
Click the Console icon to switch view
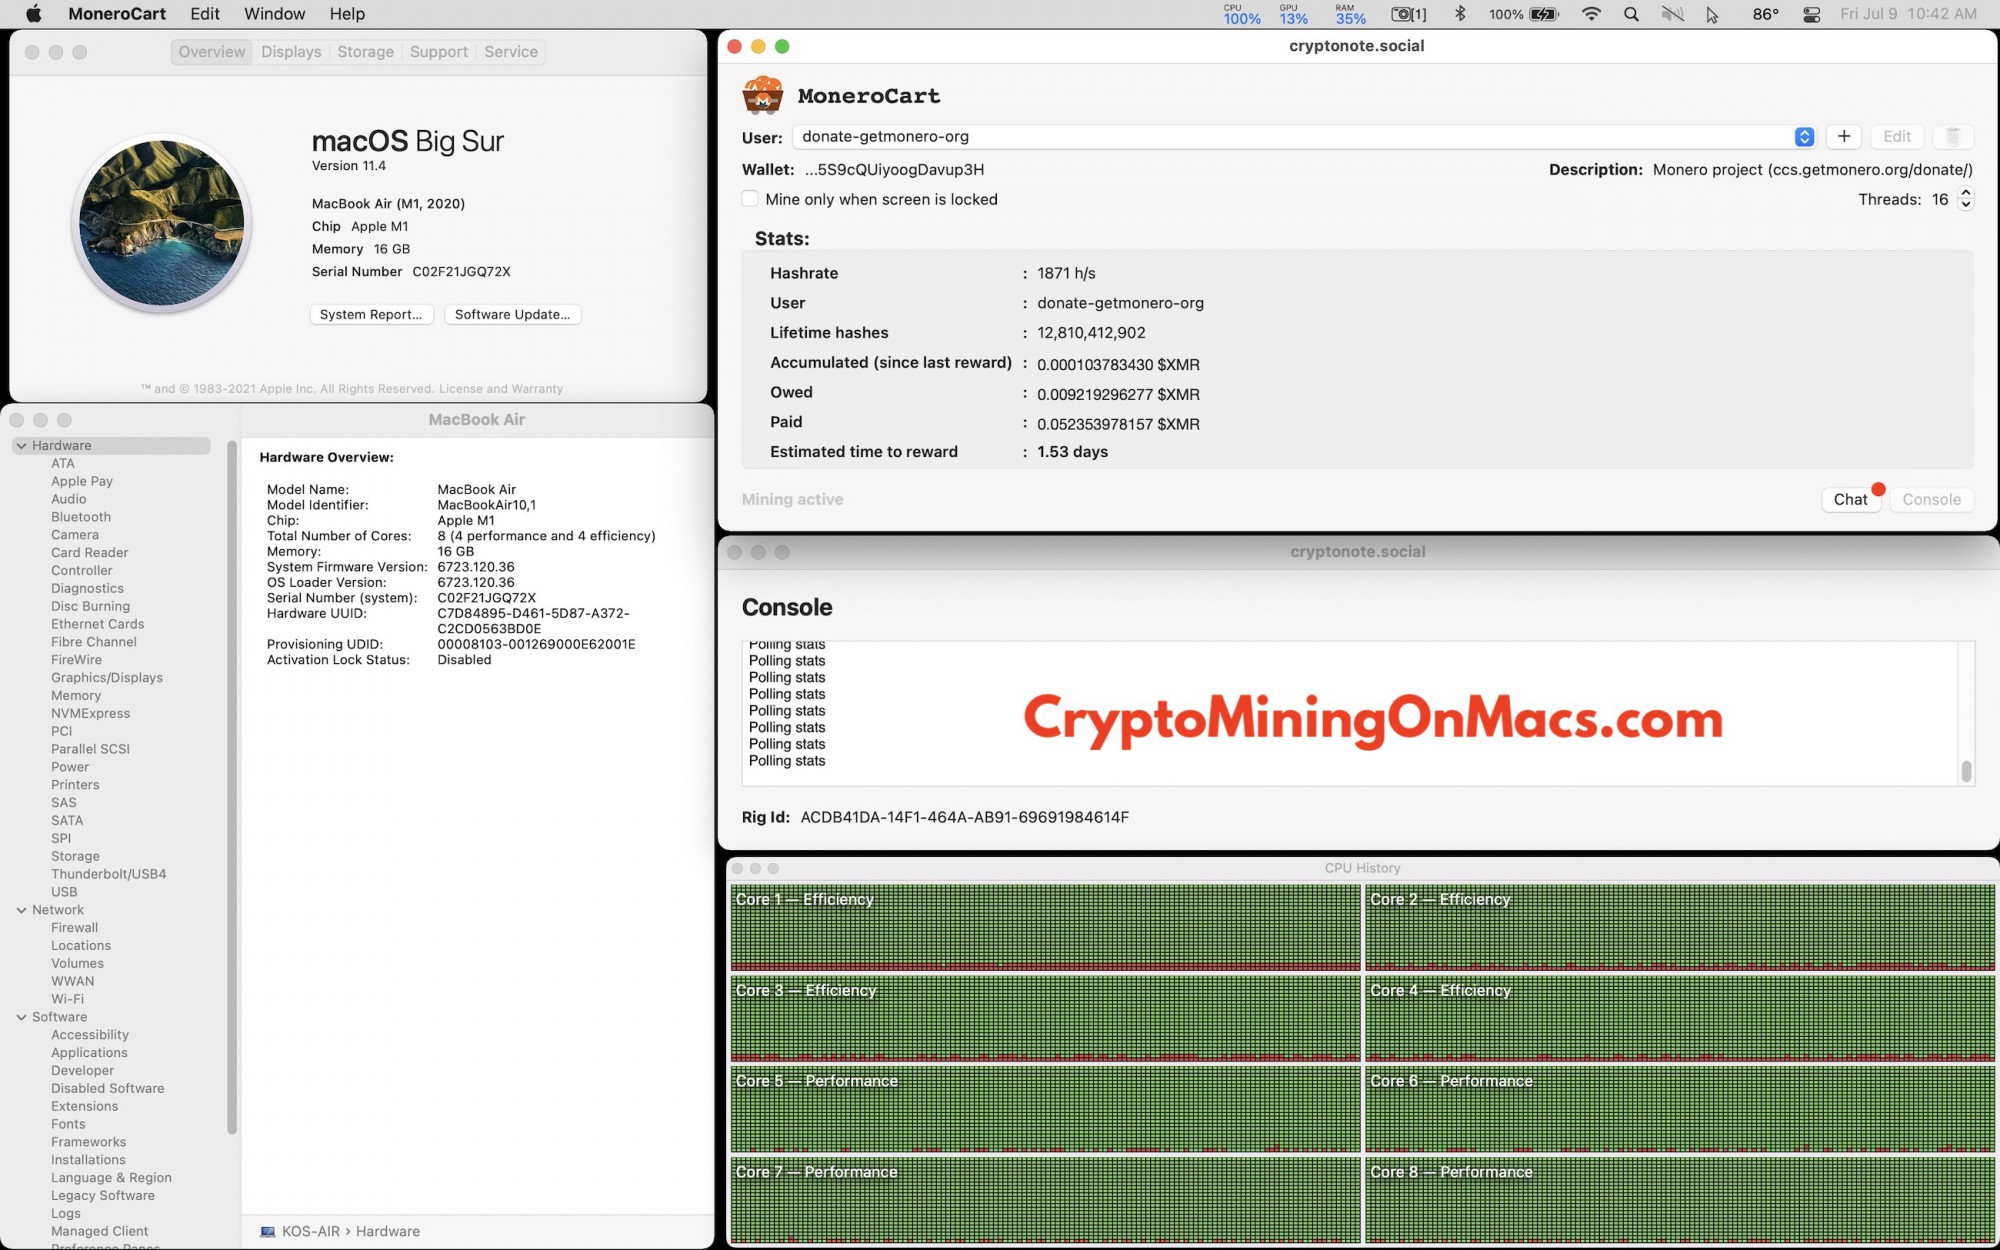click(1931, 498)
